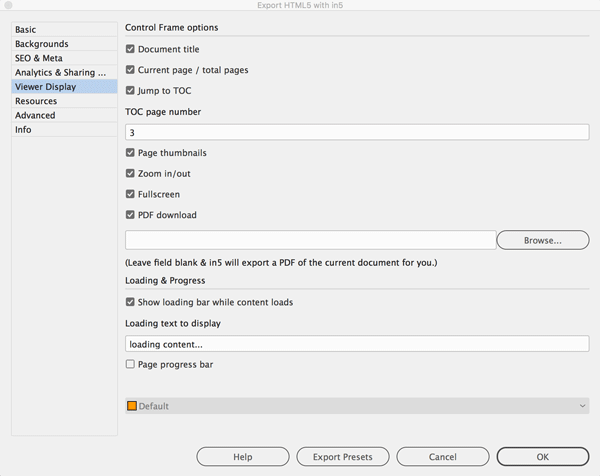Toggle Show loading bar while content loads

click(130, 302)
